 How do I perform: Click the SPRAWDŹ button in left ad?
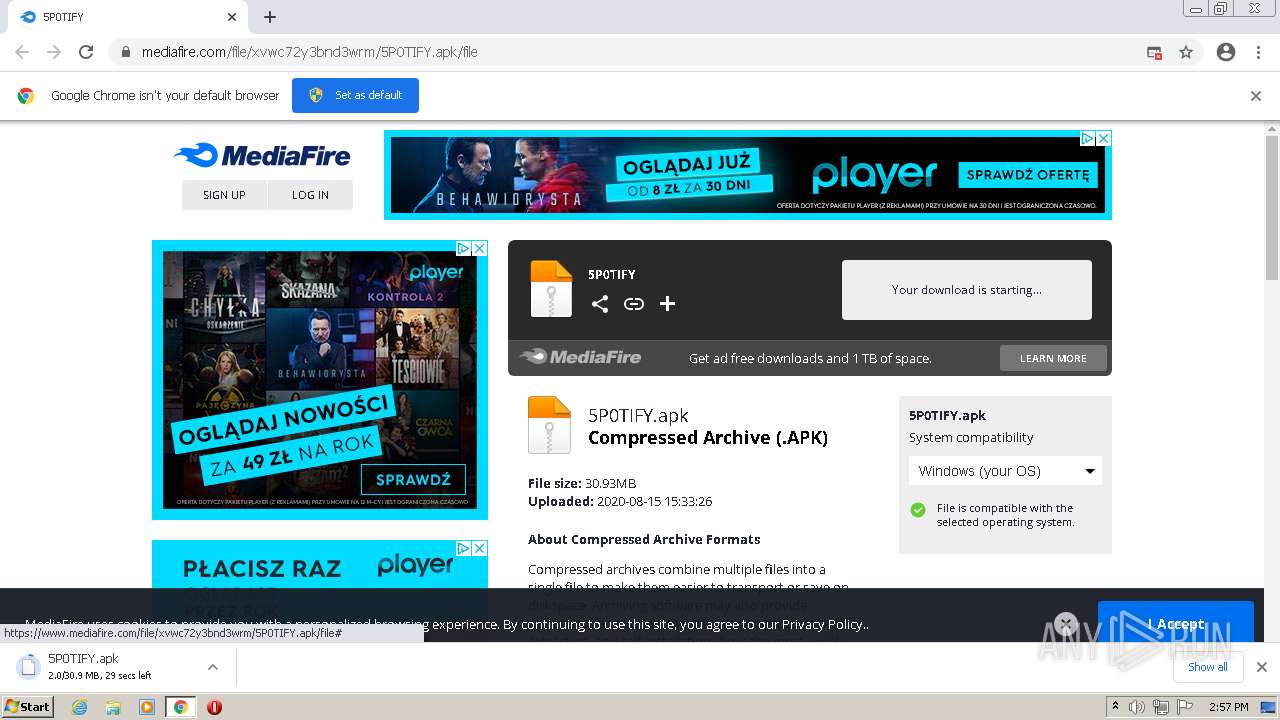pos(413,479)
